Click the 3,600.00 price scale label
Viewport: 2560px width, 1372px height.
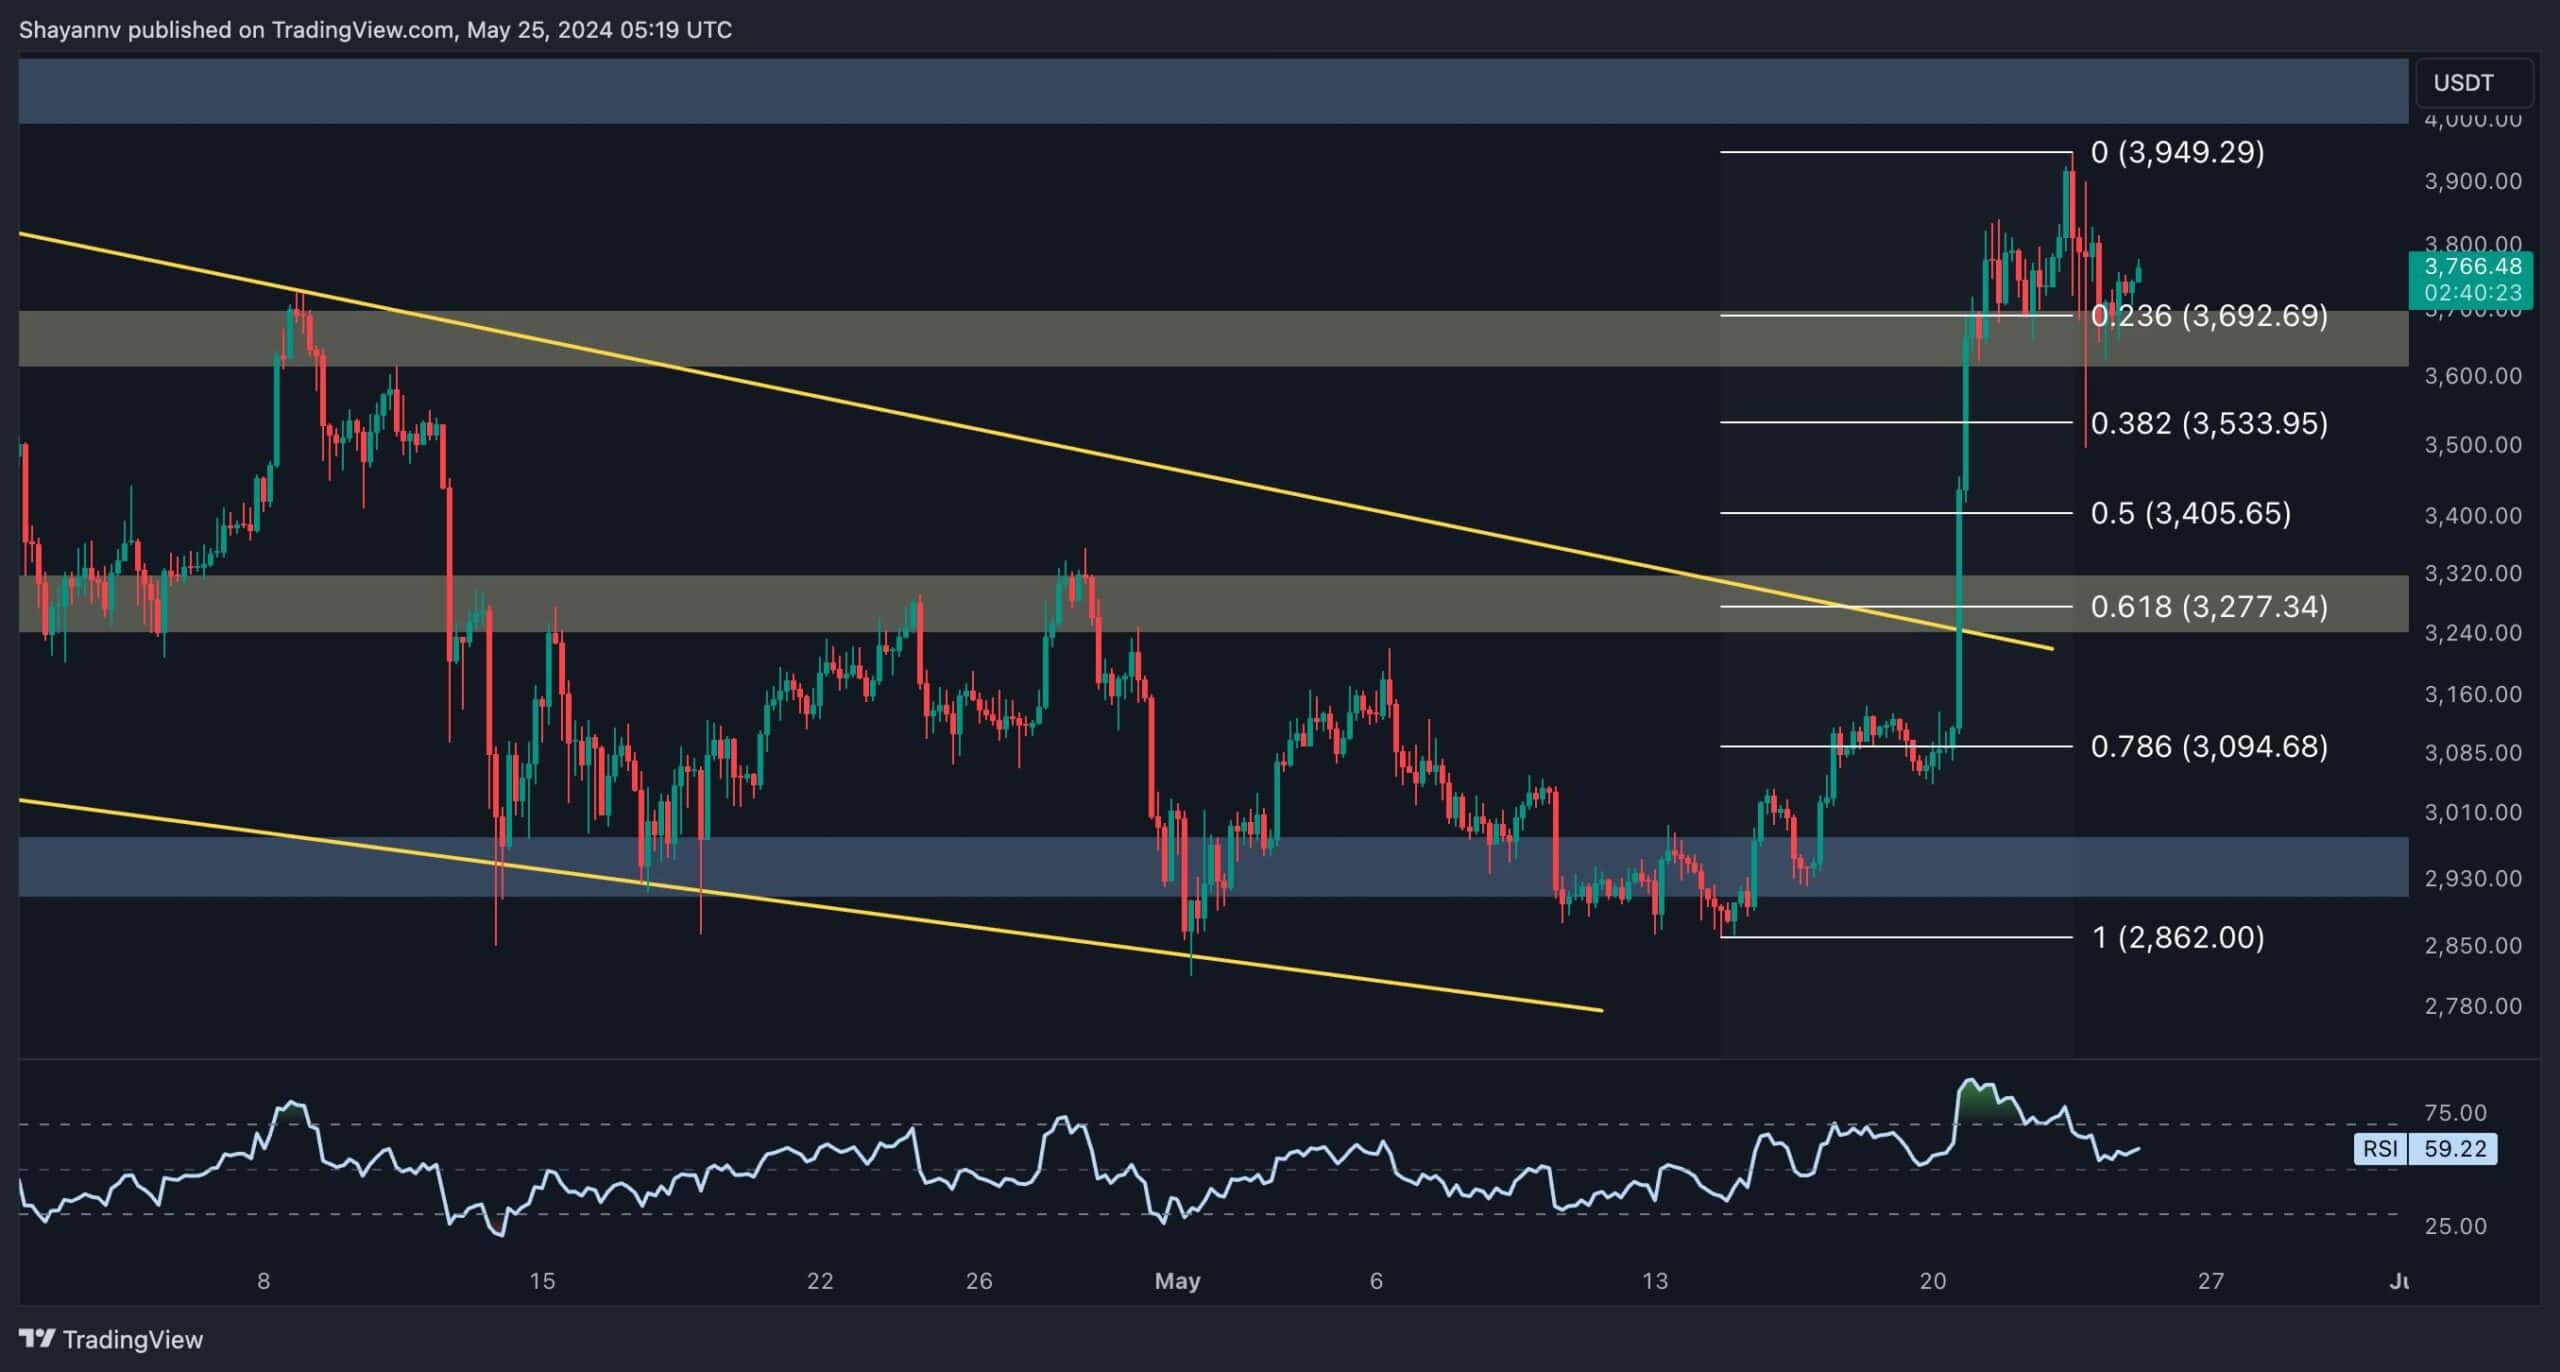(2472, 376)
